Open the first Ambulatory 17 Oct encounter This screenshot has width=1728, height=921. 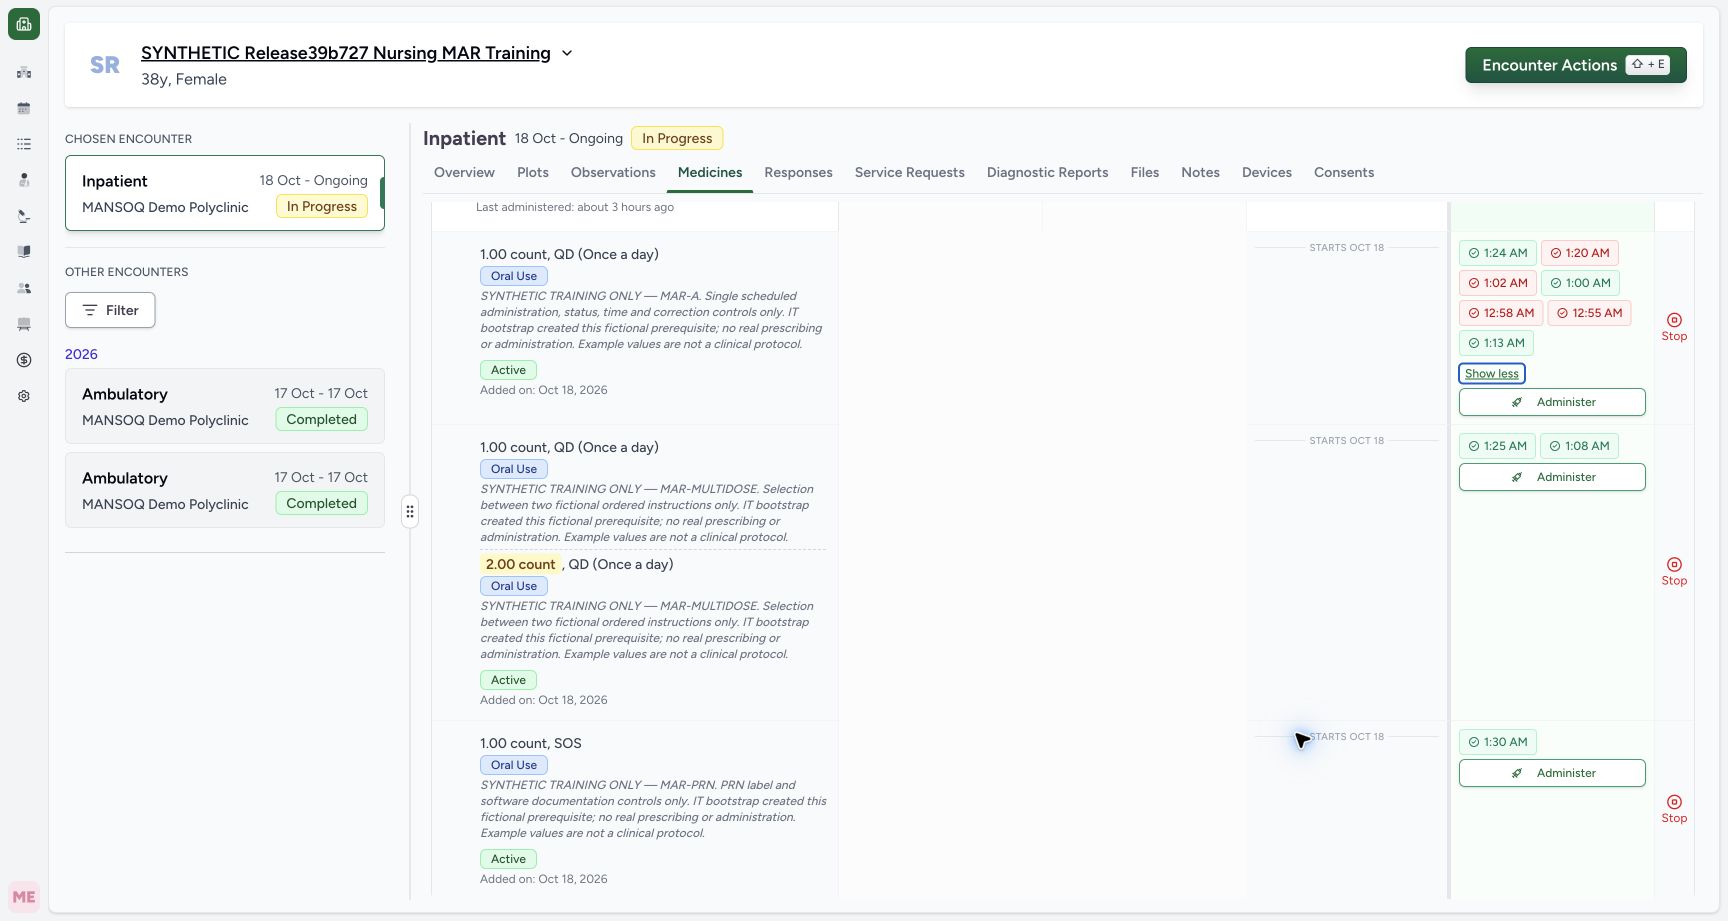pyautogui.click(x=225, y=406)
